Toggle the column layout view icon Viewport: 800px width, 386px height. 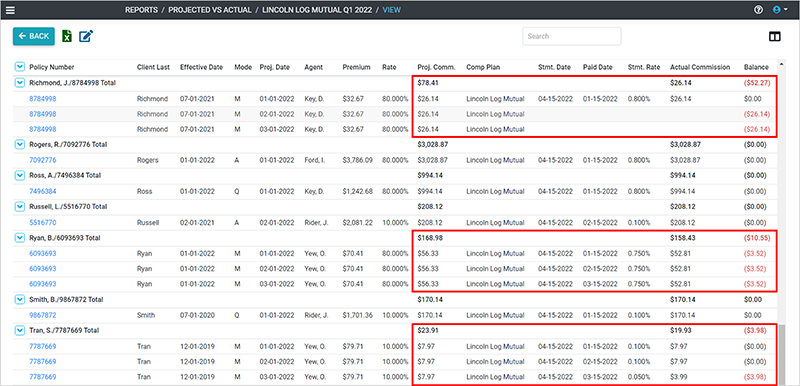[774, 37]
